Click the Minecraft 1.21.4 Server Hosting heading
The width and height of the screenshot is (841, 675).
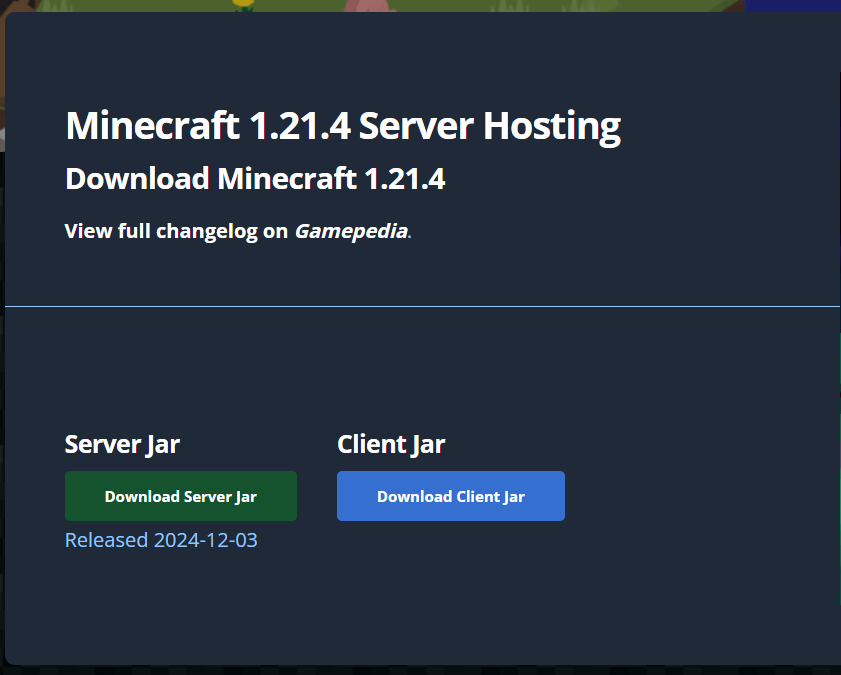click(x=343, y=127)
